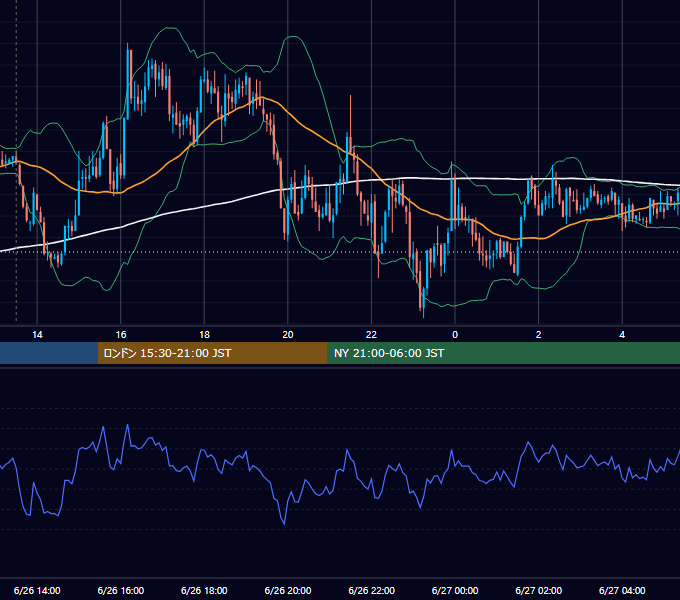Select the ロンドン 15:30-21:00 JST session bar
Image resolution: width=680 pixels, height=600 pixels.
[x=212, y=353]
